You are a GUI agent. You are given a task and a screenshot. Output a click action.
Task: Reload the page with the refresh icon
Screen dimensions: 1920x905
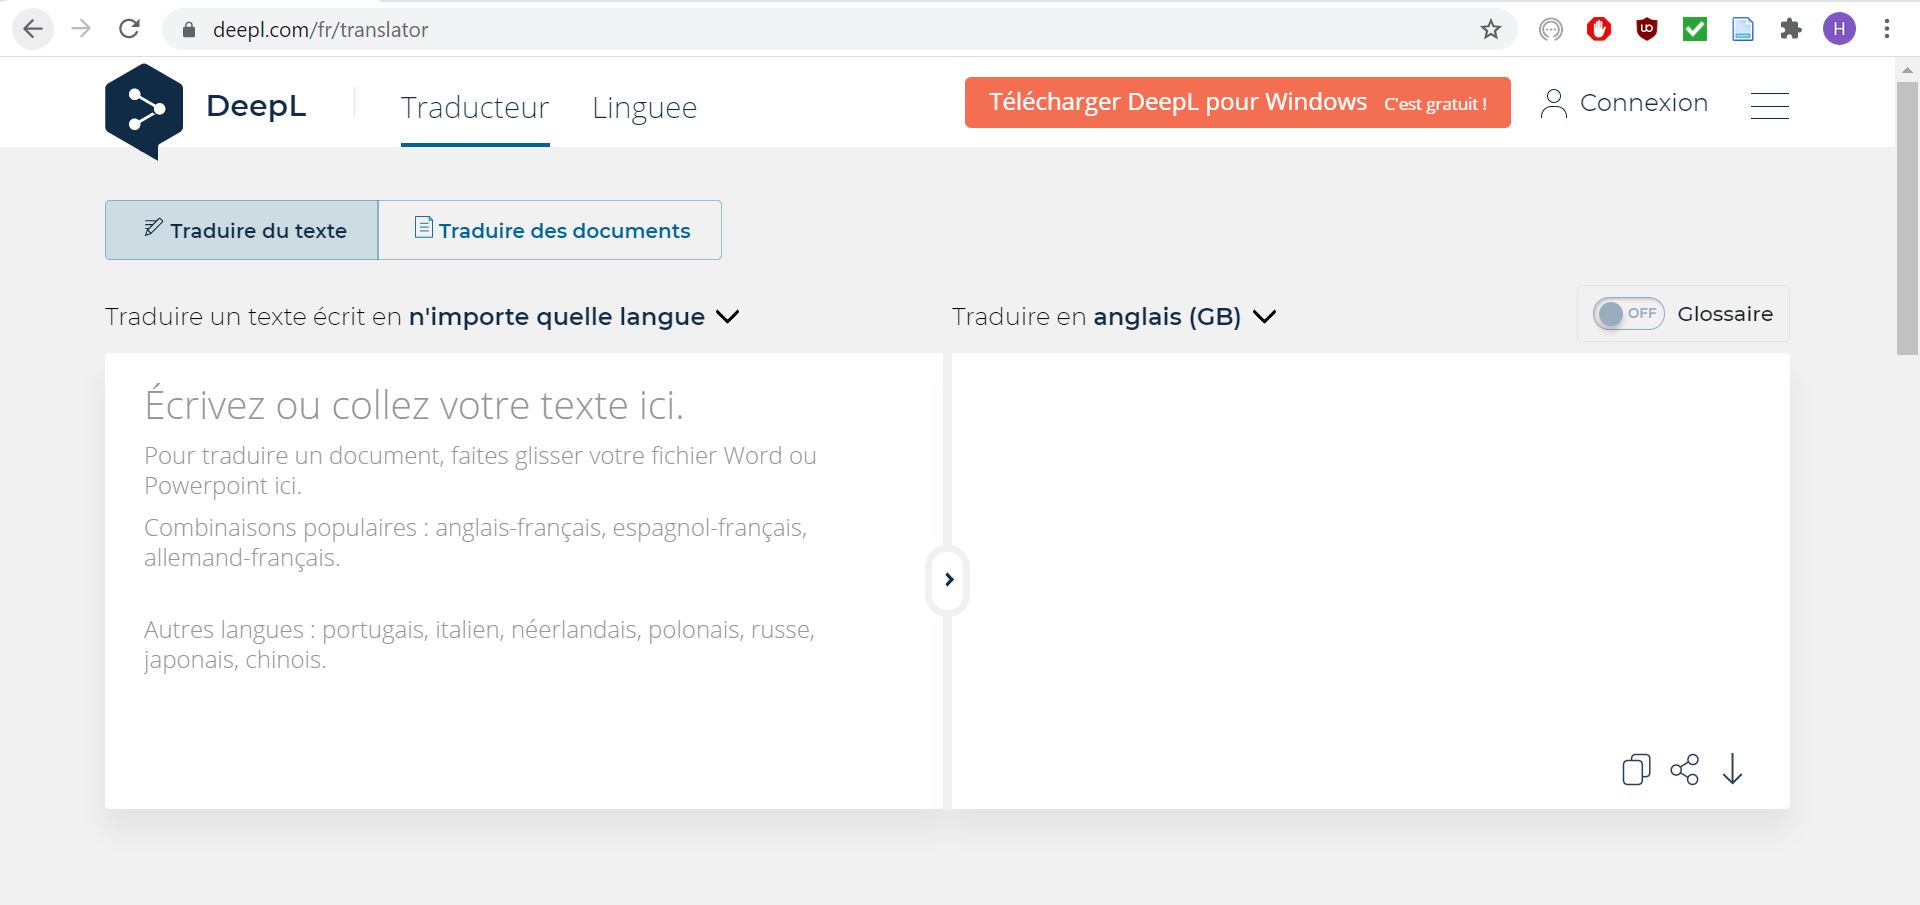point(129,29)
